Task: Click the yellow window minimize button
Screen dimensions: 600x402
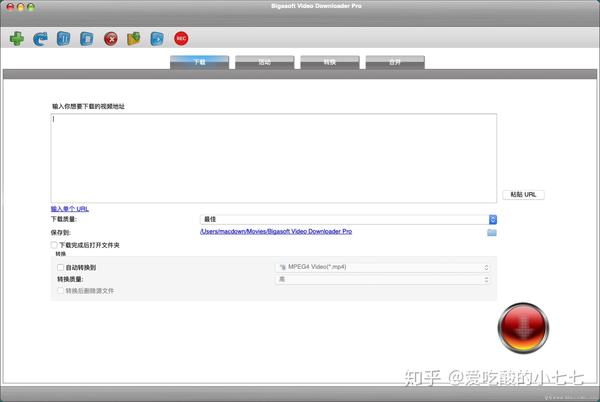Action: pos(21,7)
